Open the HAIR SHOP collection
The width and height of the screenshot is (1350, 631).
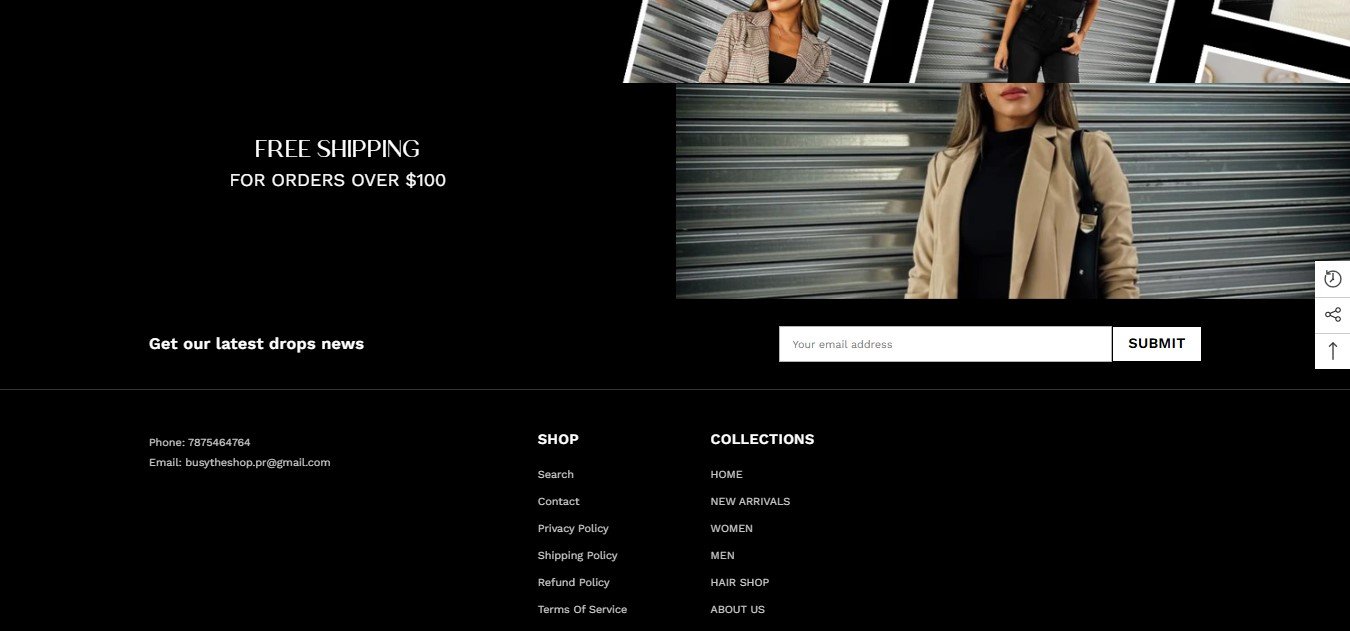740,583
